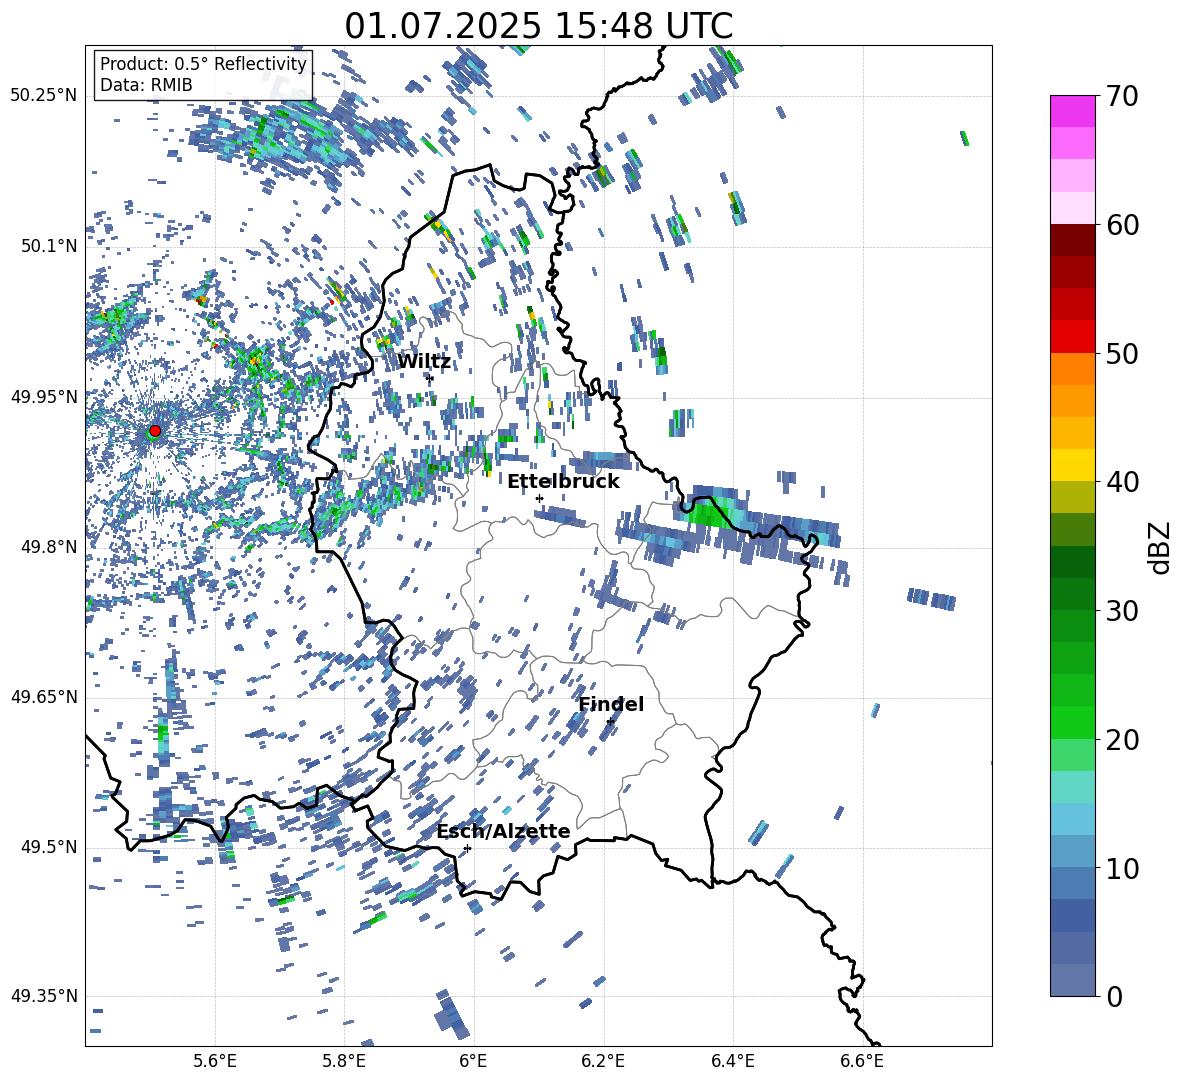Click the 30 value on the colorbar
This screenshot has height=1081, width=1184.
coord(1122,610)
